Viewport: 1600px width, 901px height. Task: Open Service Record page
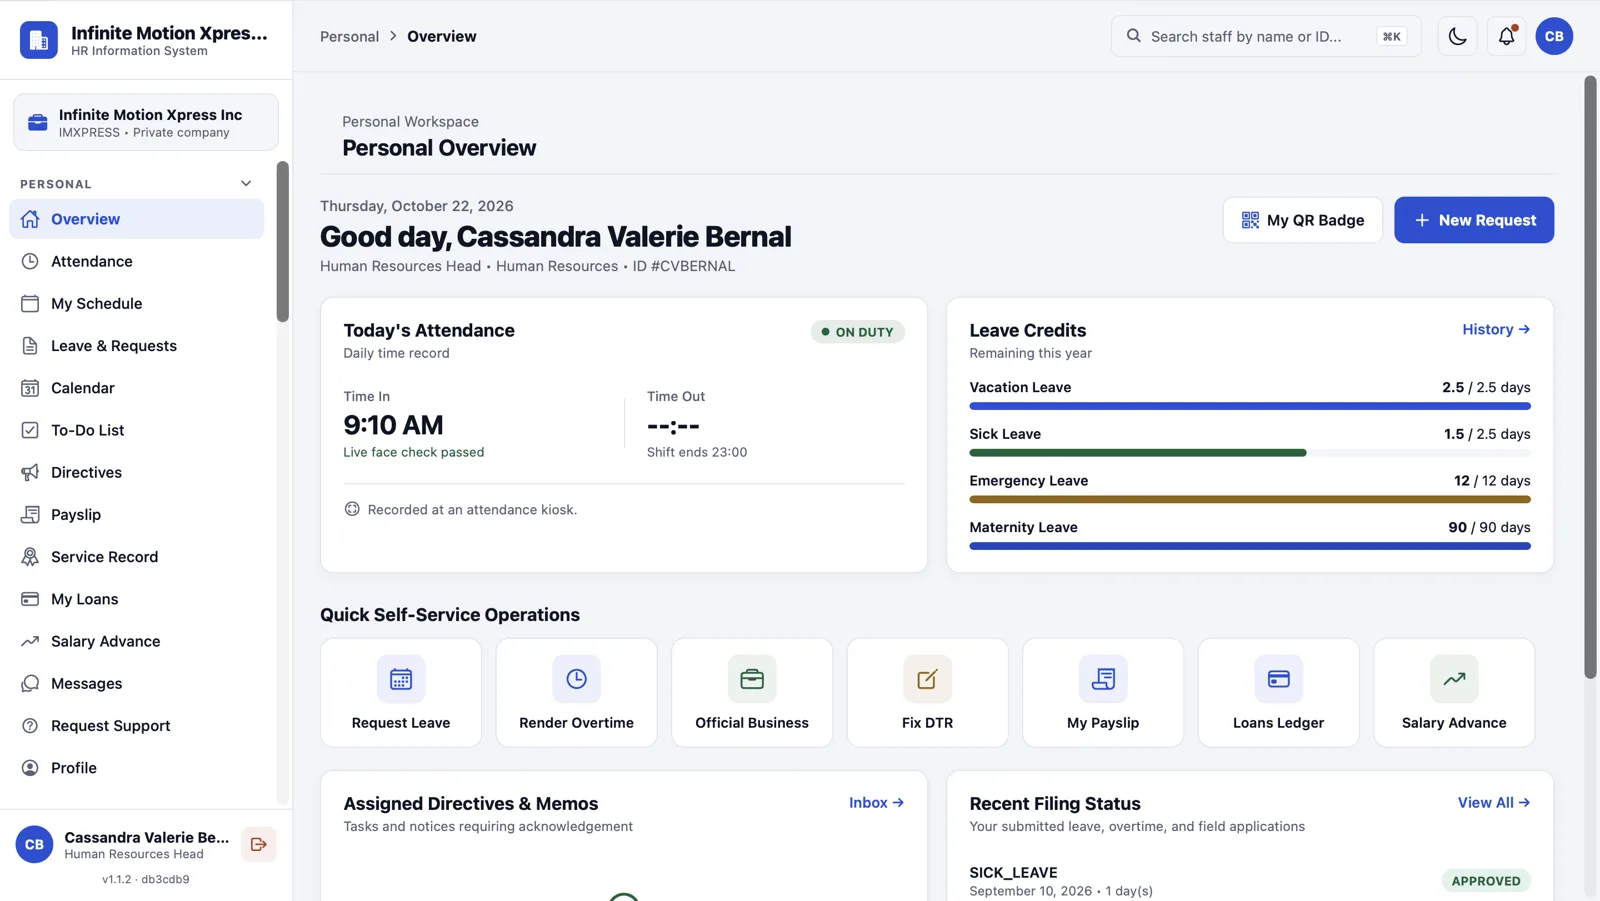137,557
